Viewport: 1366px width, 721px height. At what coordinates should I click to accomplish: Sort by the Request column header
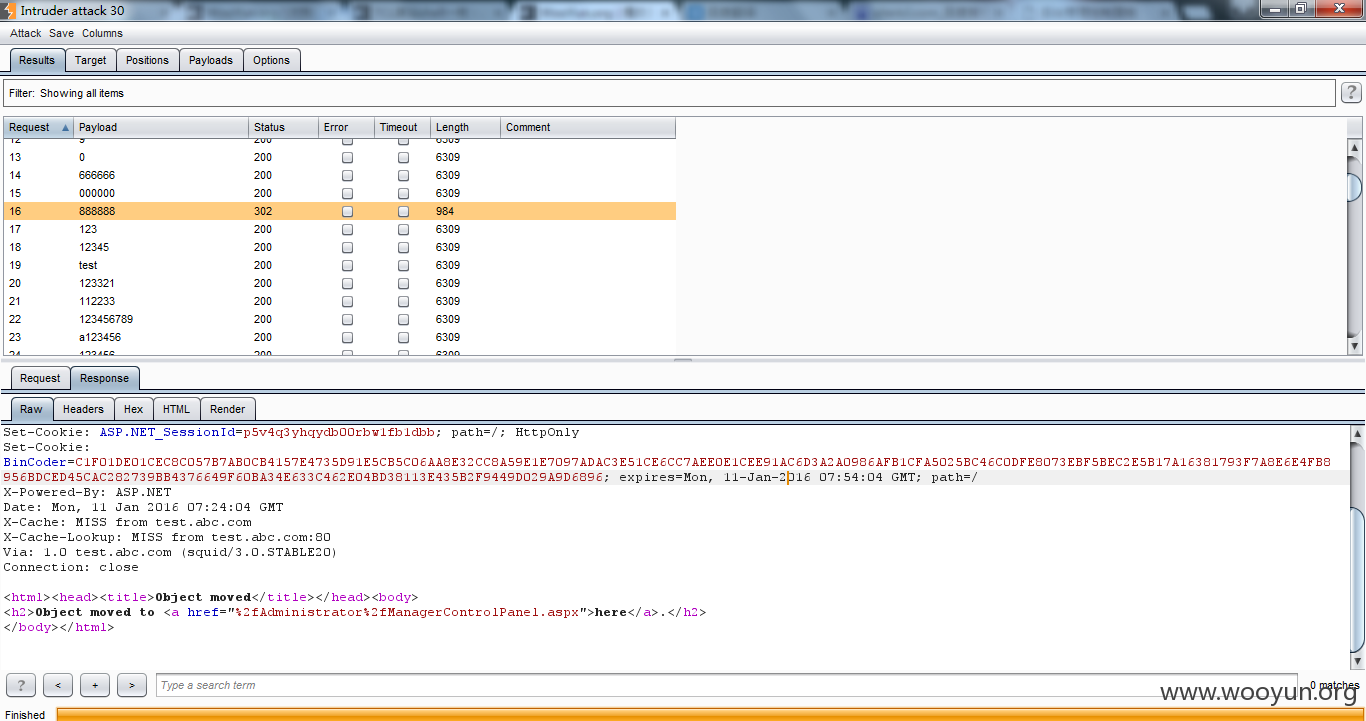click(38, 127)
